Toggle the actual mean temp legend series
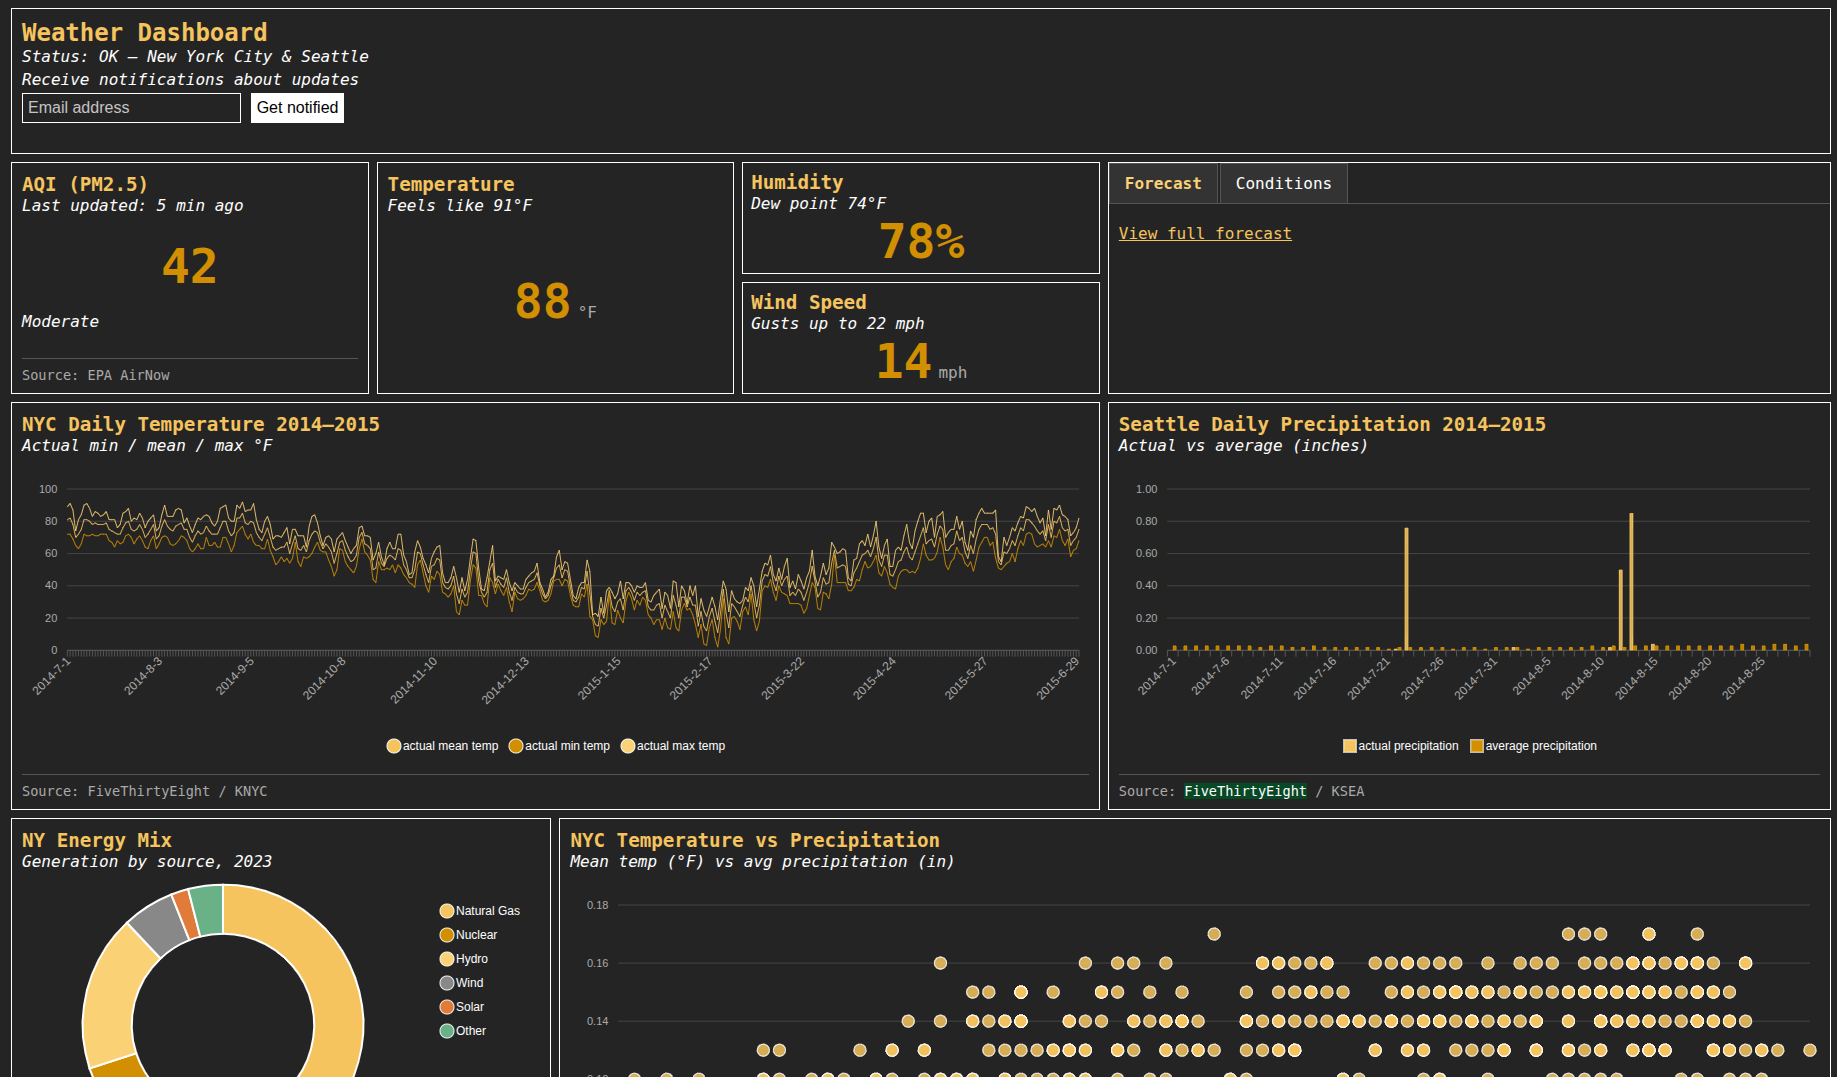 (442, 746)
